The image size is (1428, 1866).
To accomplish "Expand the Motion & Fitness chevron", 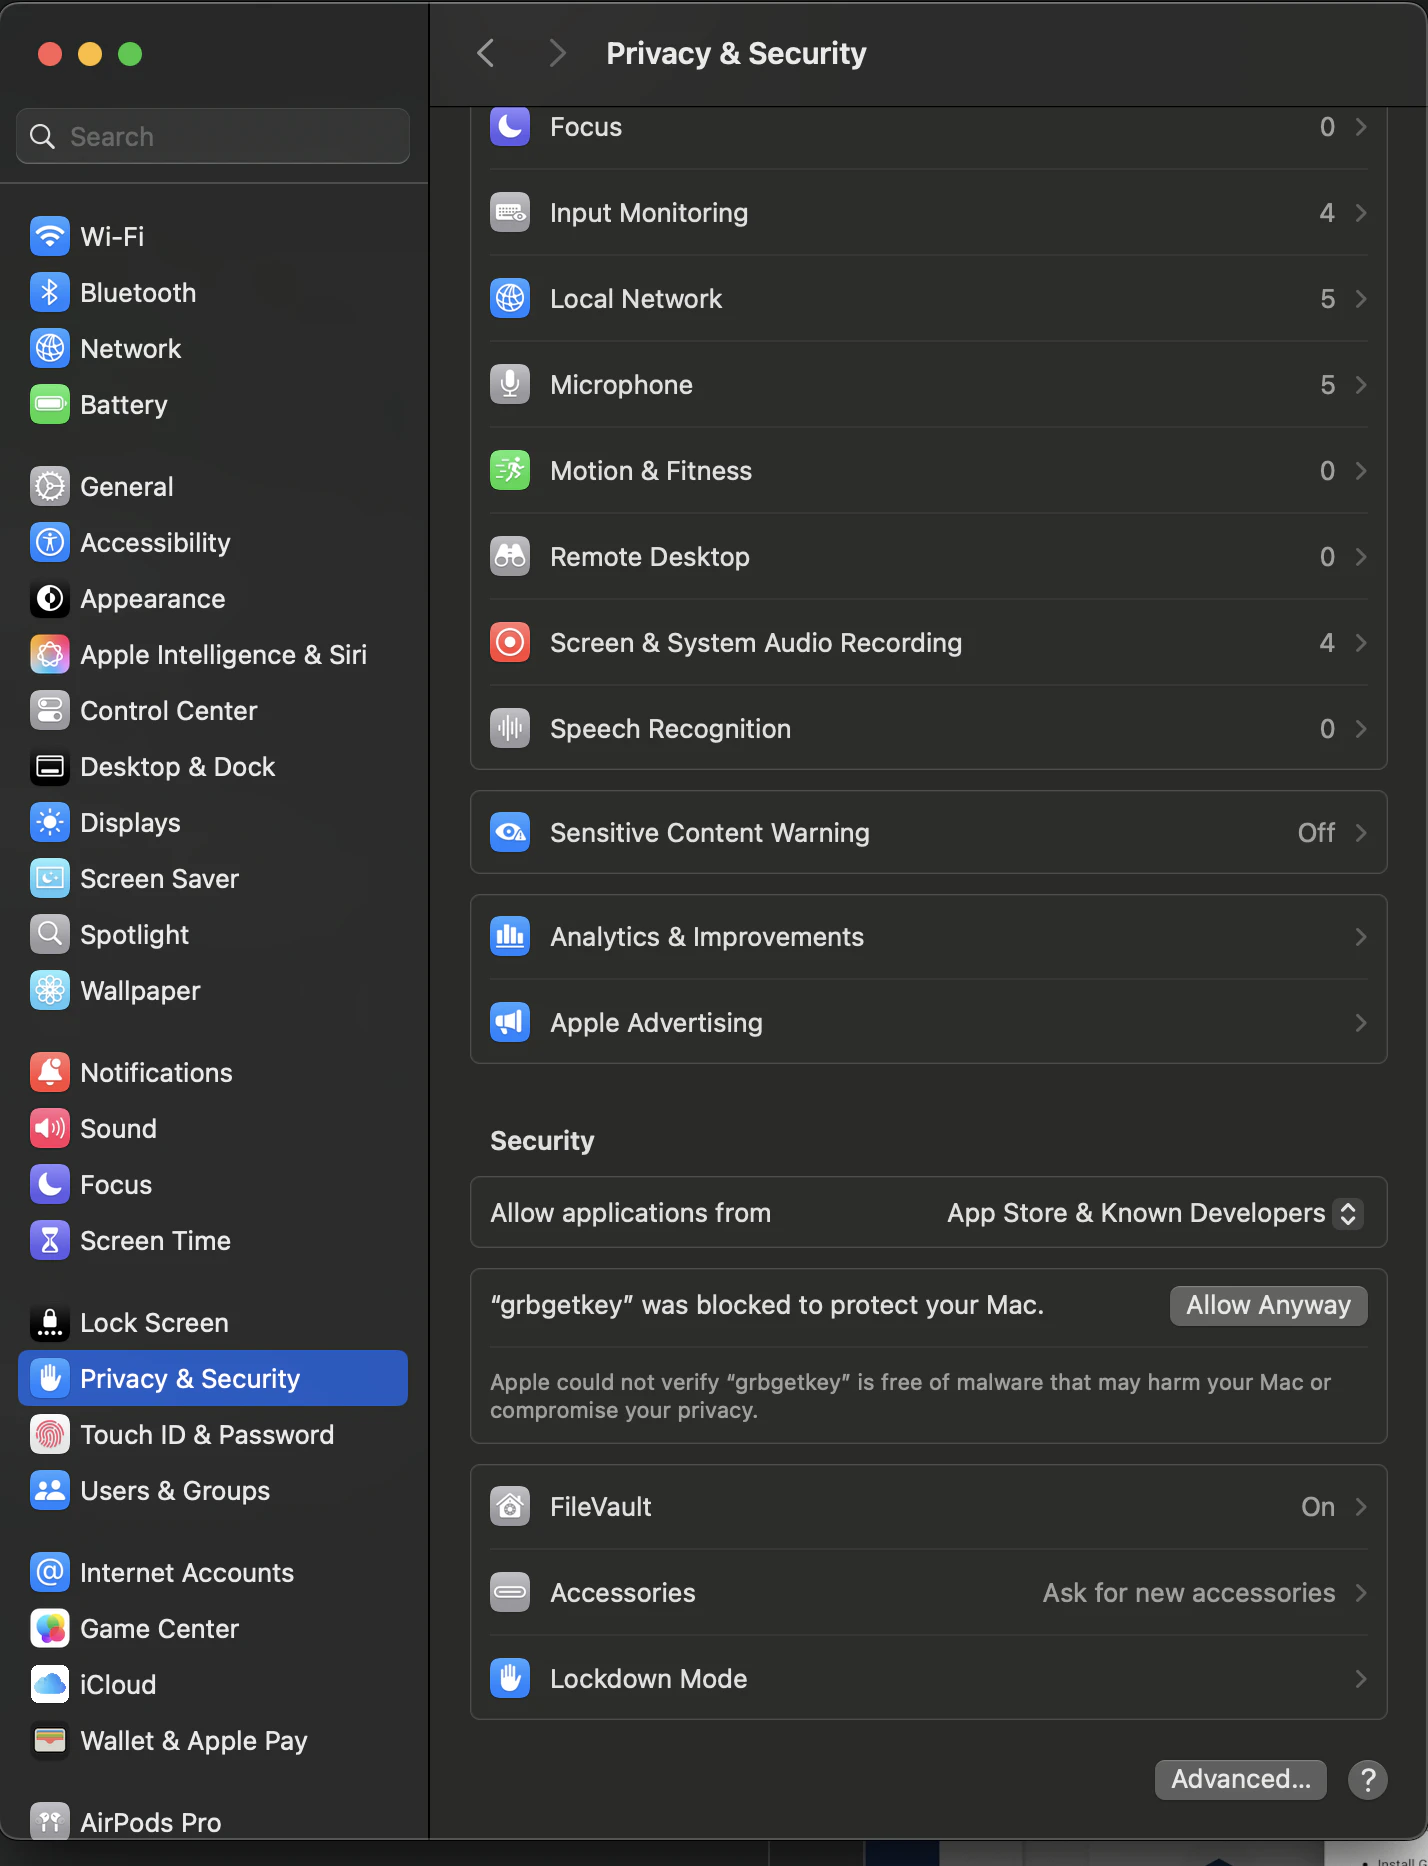I will 1361,471.
